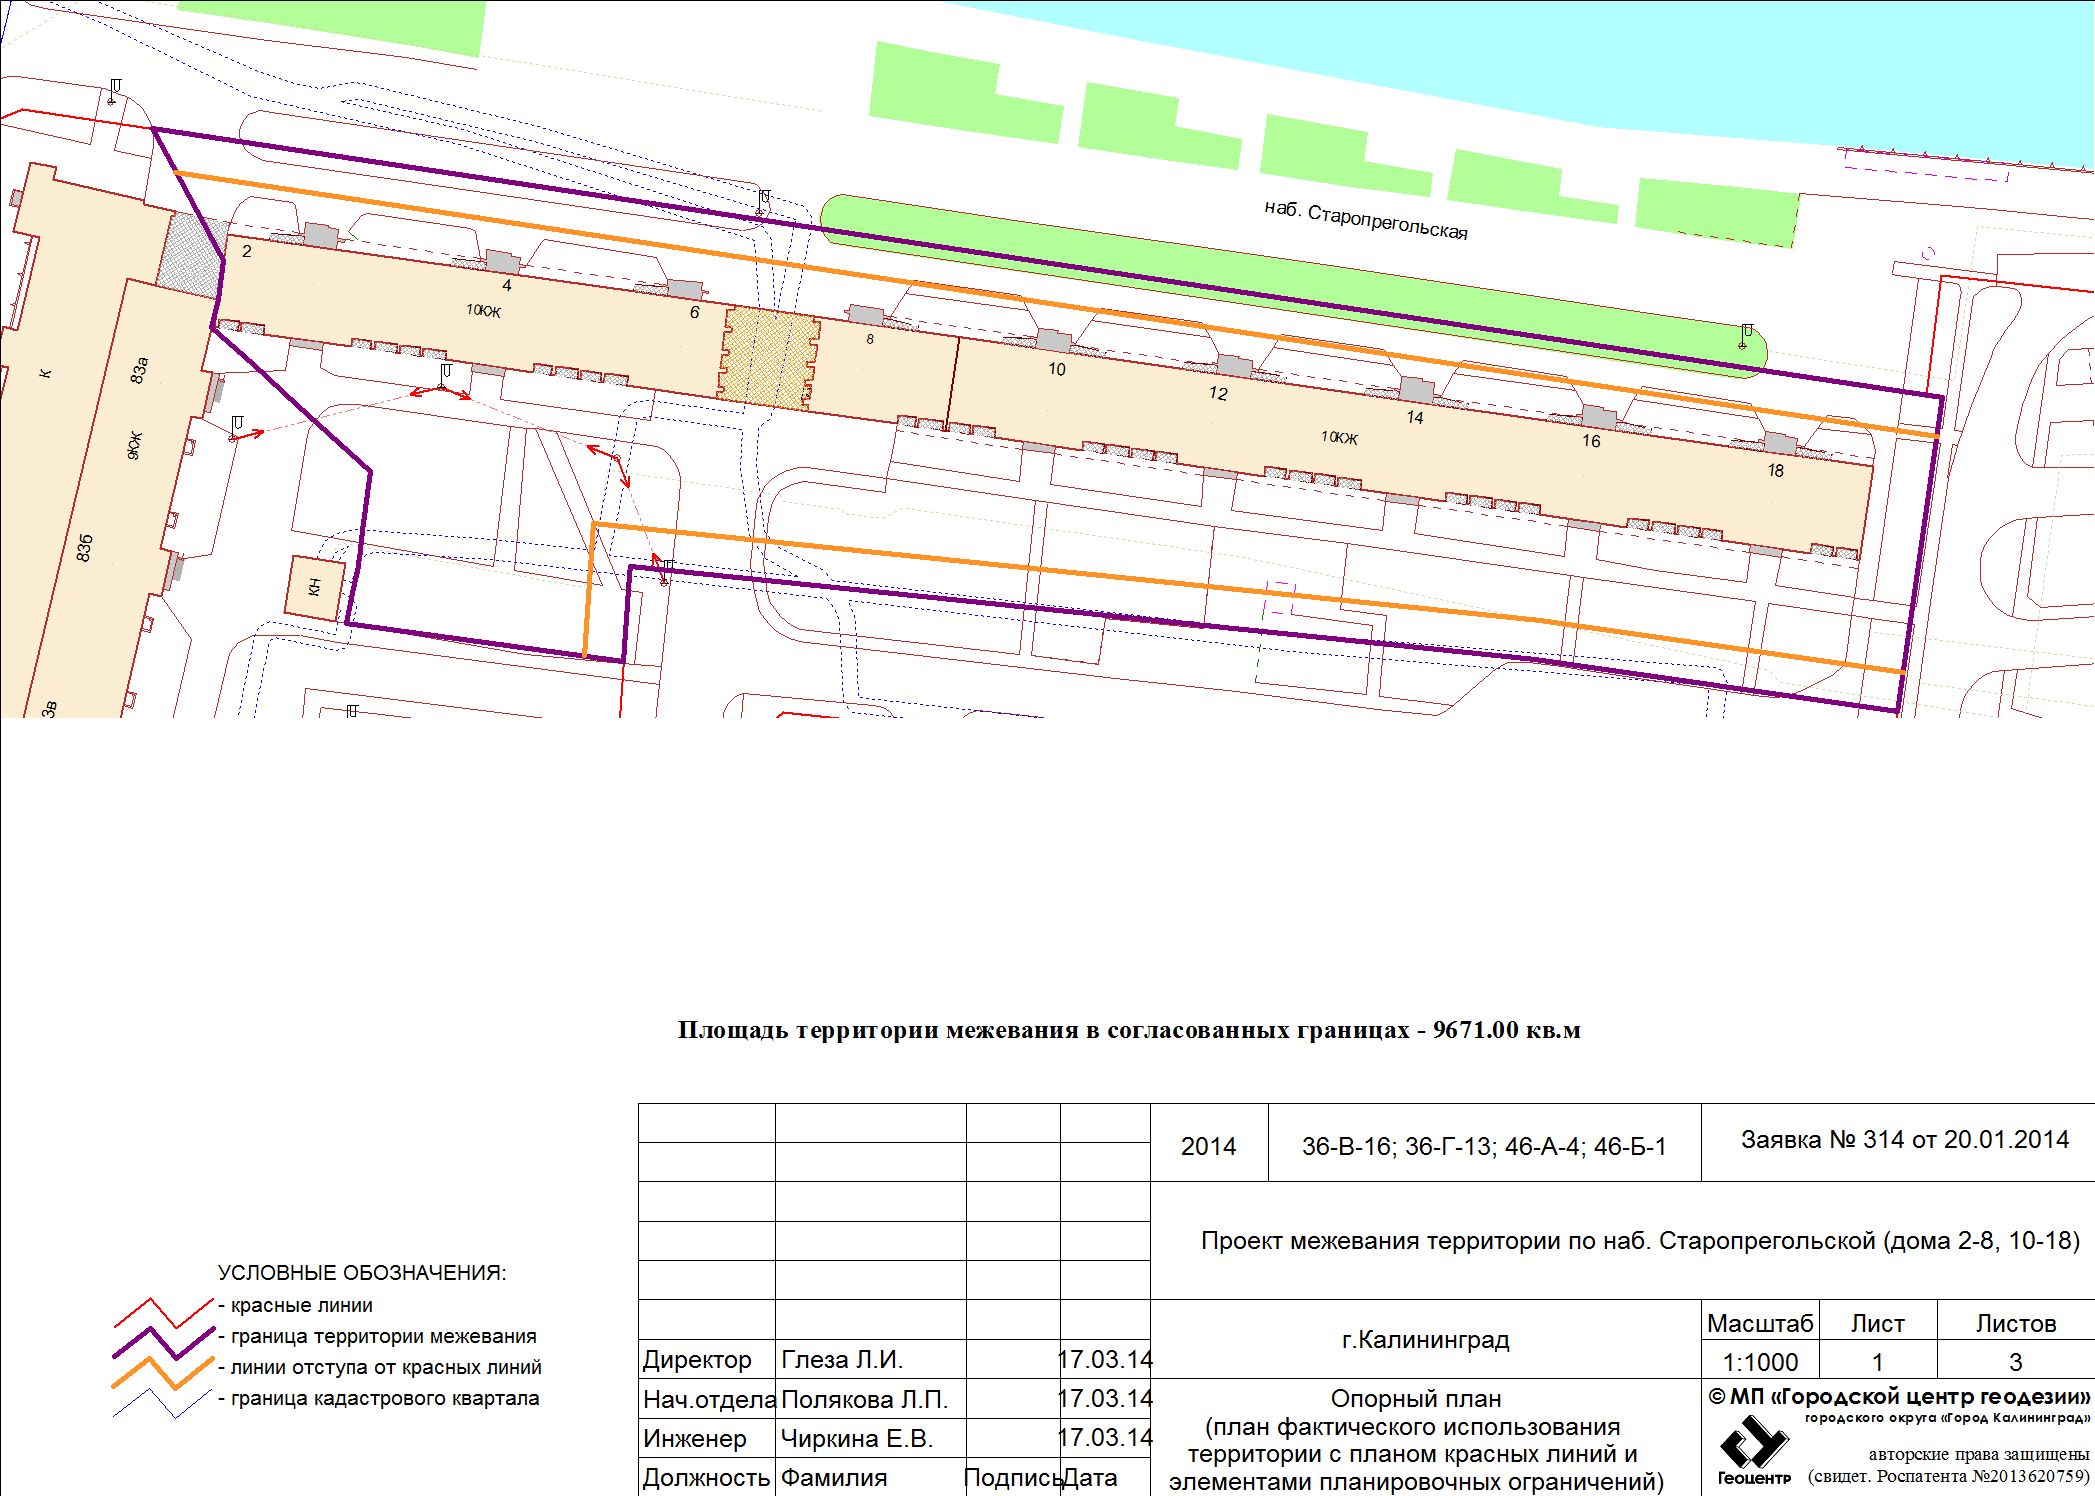Viewport: 2095px width, 1496px height.
Task: Click house number 10 on the building
Action: 1057,369
